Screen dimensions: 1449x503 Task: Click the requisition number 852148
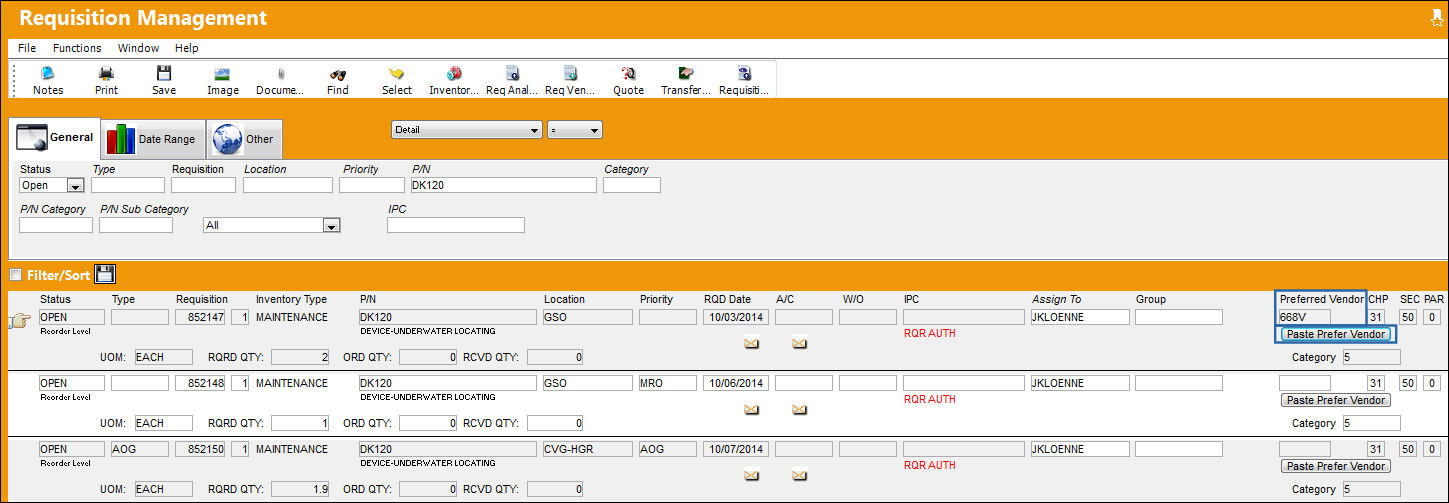click(201, 383)
